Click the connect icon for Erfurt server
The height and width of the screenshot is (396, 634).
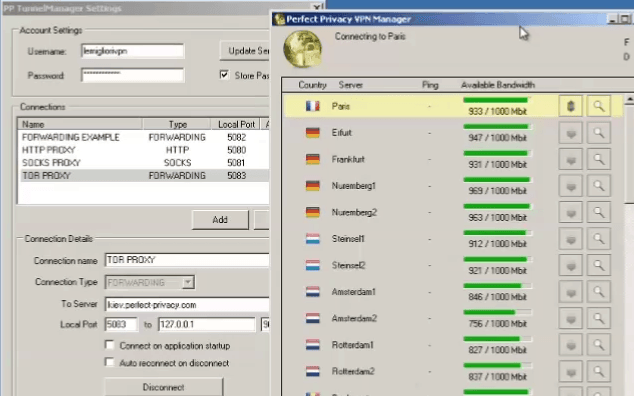coord(571,133)
